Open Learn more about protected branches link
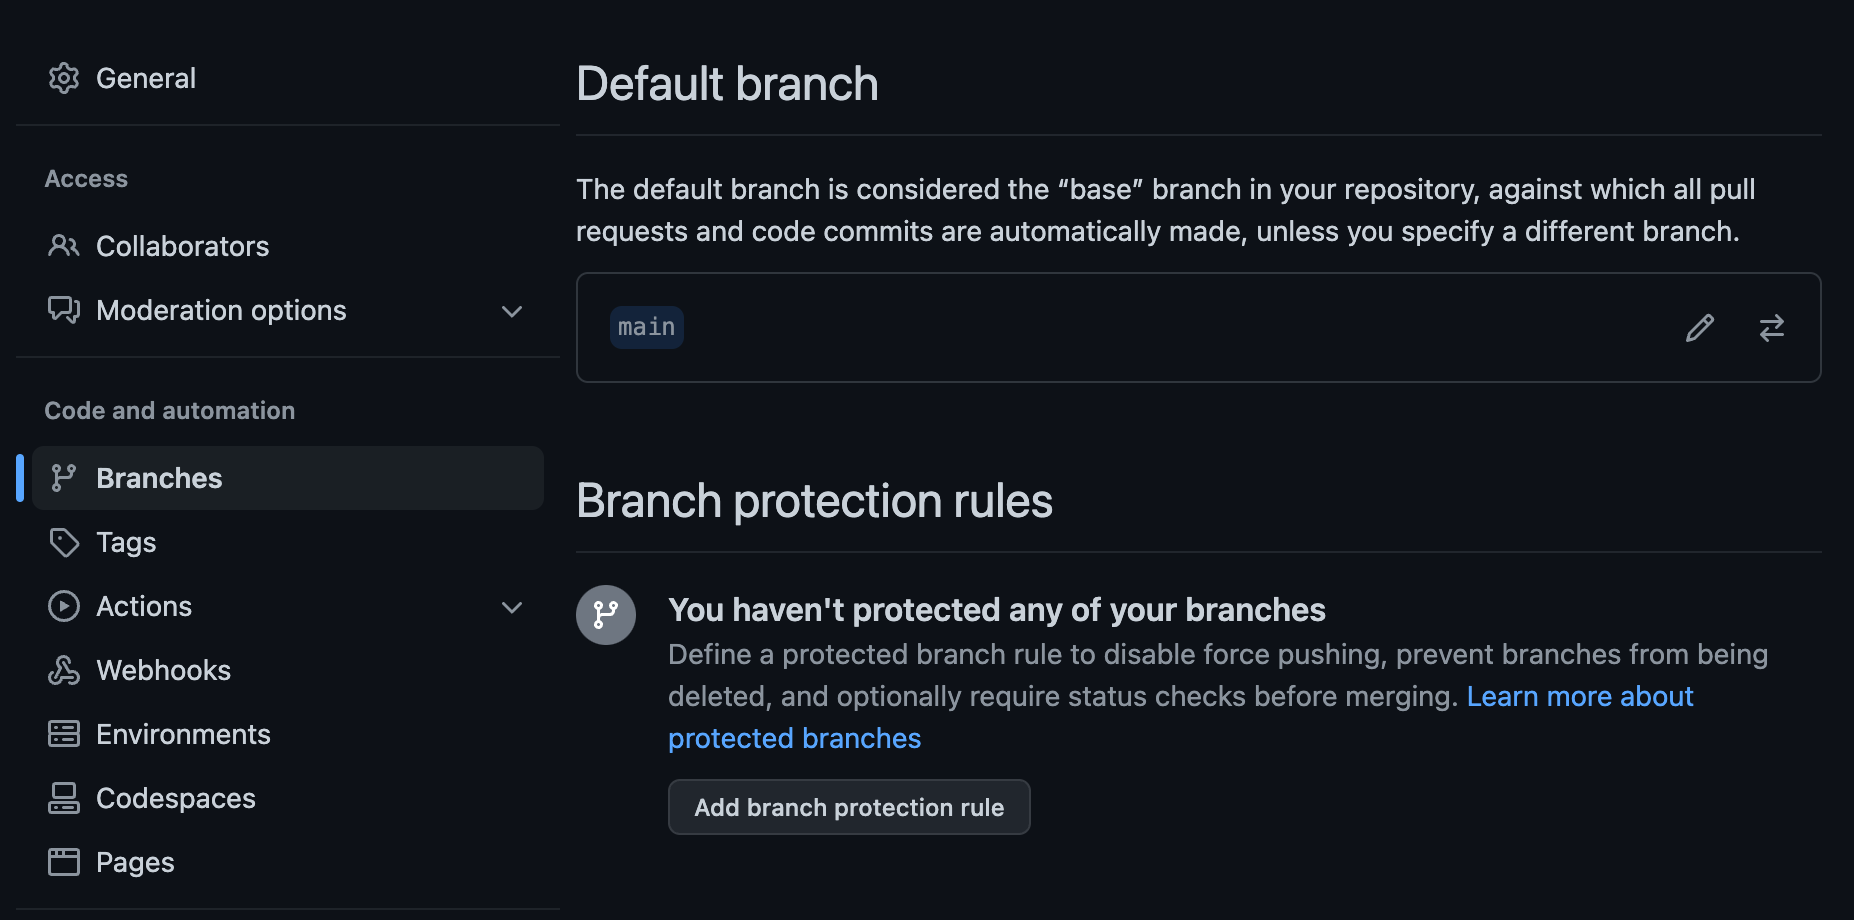Viewport: 1854px width, 920px height. pyautogui.click(x=1180, y=717)
